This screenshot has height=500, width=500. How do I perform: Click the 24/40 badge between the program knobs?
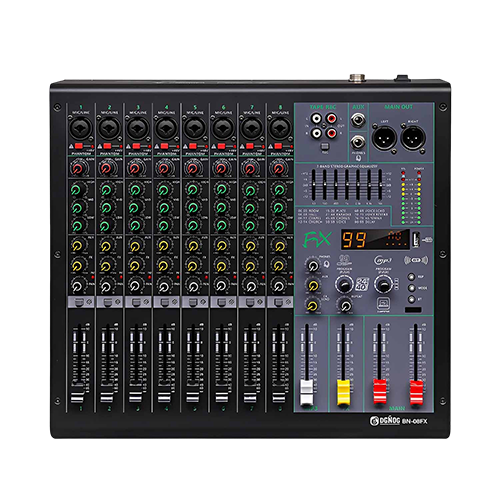[362, 284]
